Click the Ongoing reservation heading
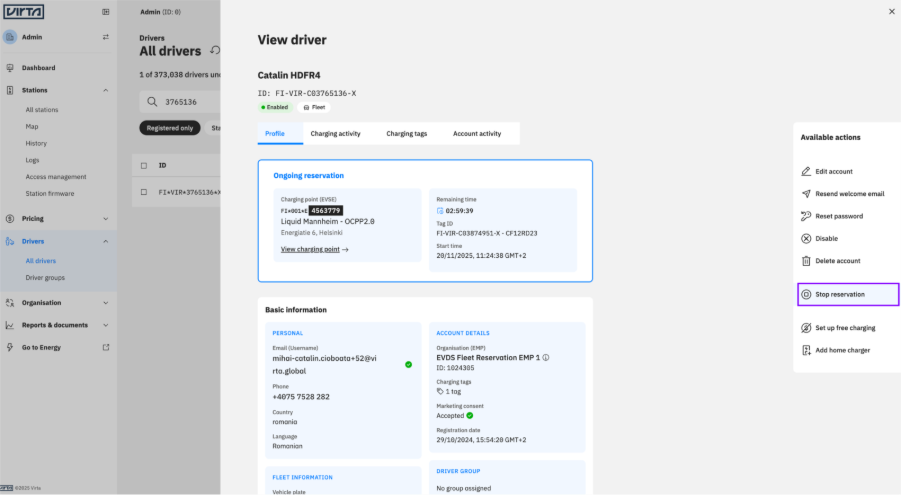 (x=309, y=175)
